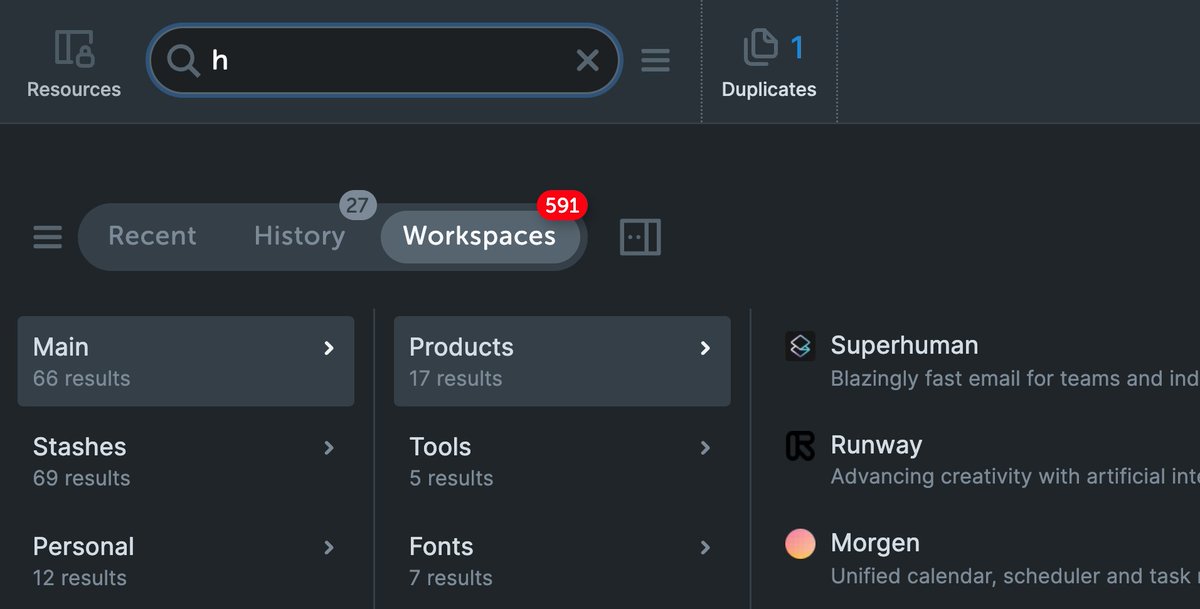Click "12 results" under Personal
Screen dimensions: 1200x609
click(80, 578)
